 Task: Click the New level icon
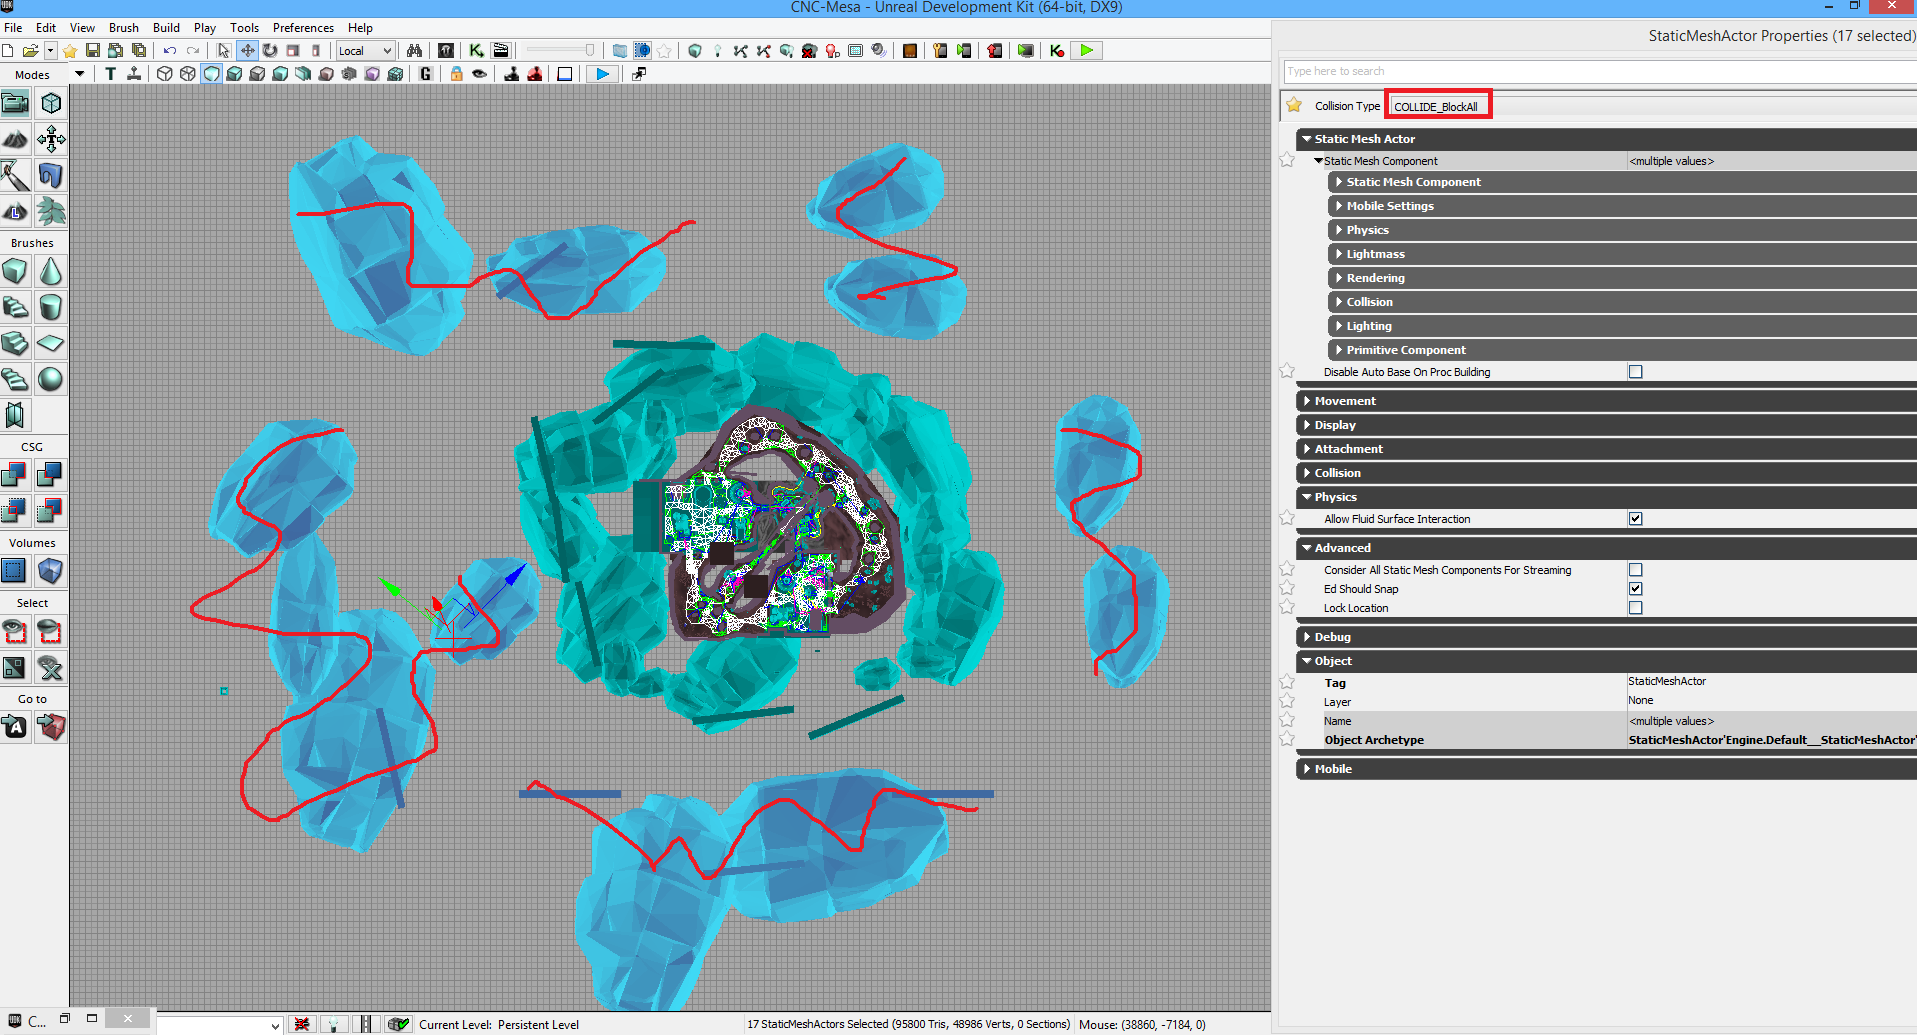coord(8,51)
